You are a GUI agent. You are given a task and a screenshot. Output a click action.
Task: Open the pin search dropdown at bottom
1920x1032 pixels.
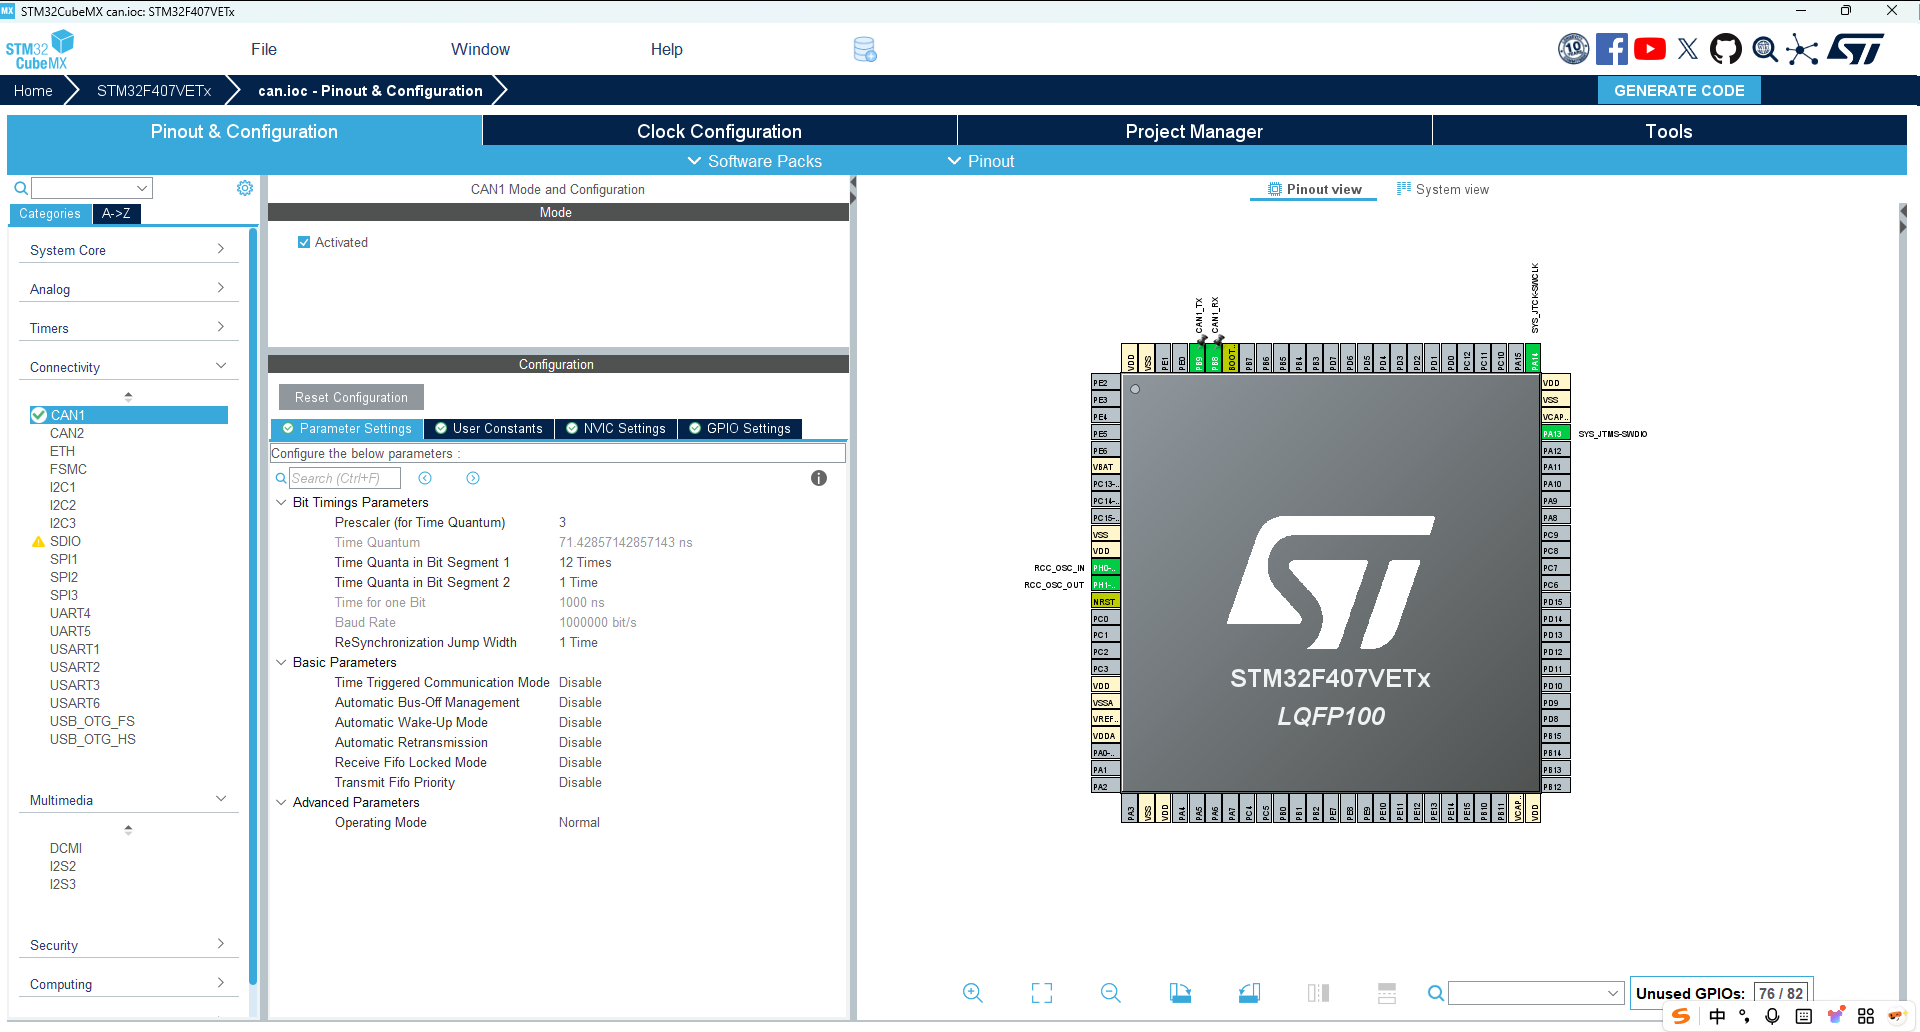[x=1613, y=993]
